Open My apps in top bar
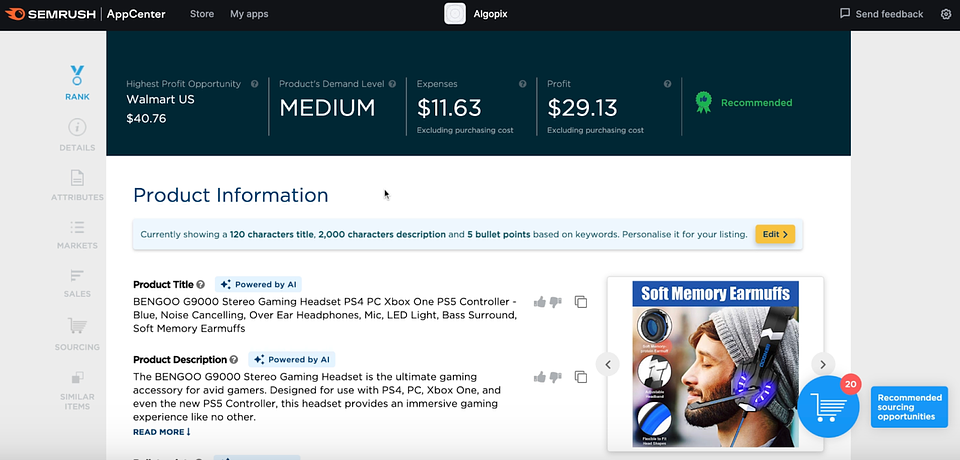Viewport: 960px width, 460px height. [249, 14]
